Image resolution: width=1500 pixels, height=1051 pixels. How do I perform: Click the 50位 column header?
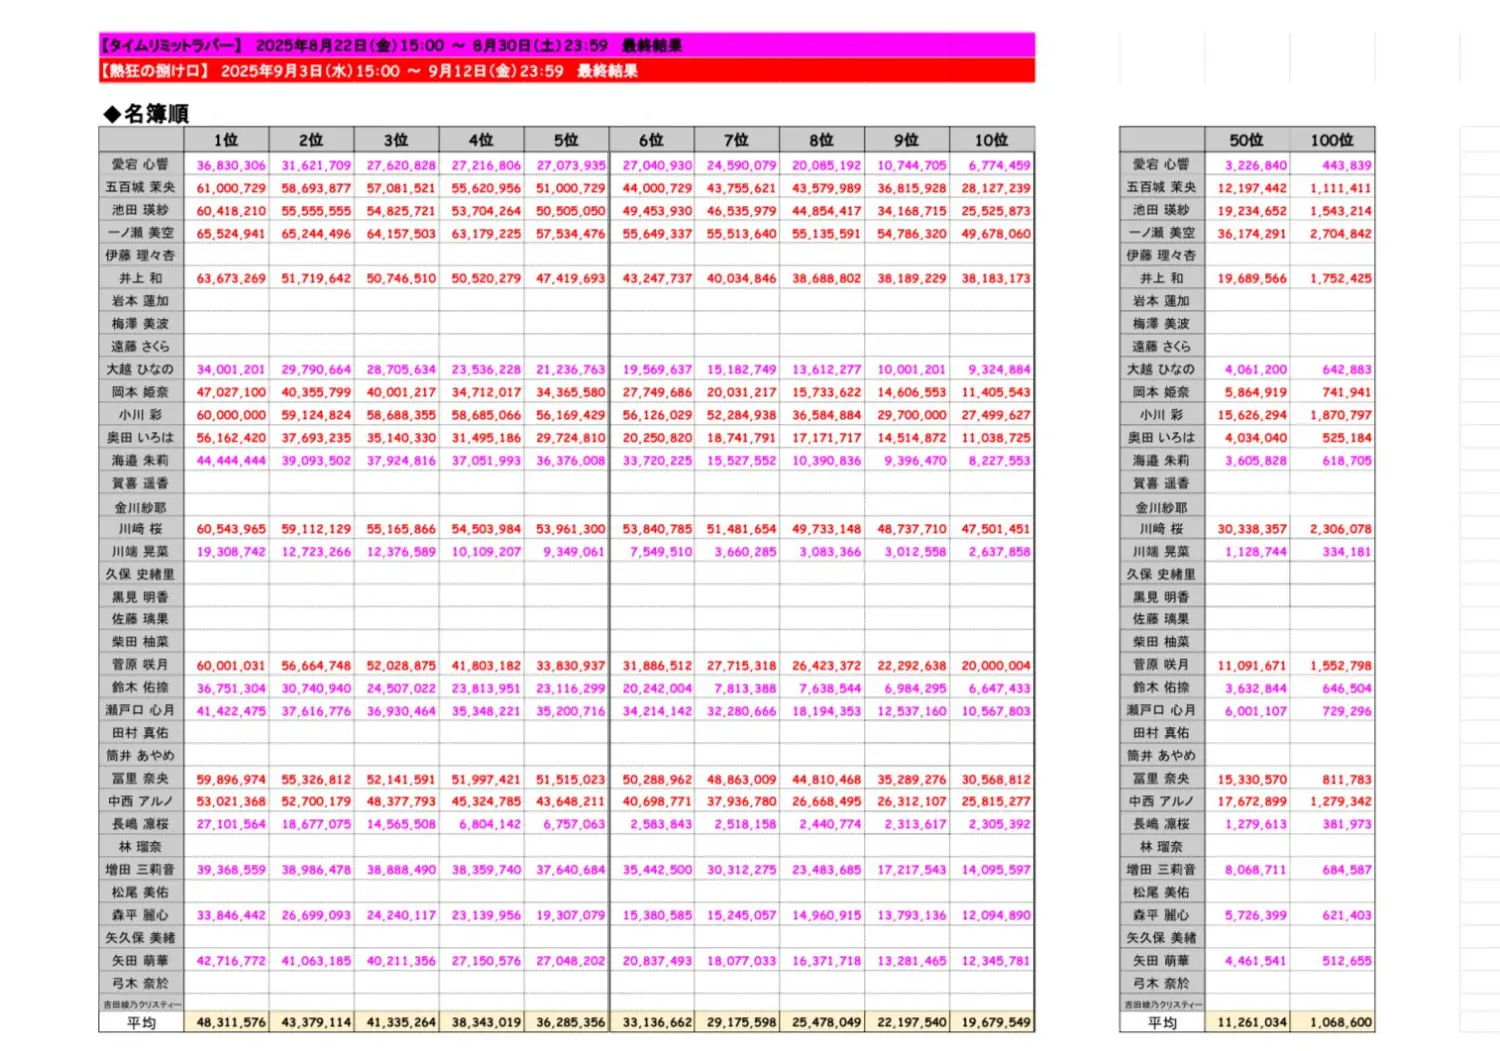coord(1246,140)
